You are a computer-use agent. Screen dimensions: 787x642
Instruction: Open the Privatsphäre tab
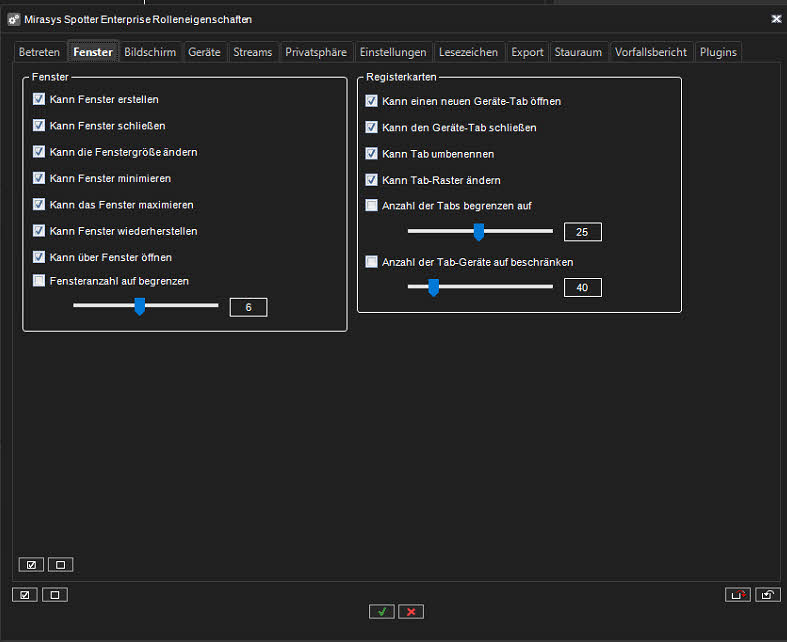pos(316,52)
